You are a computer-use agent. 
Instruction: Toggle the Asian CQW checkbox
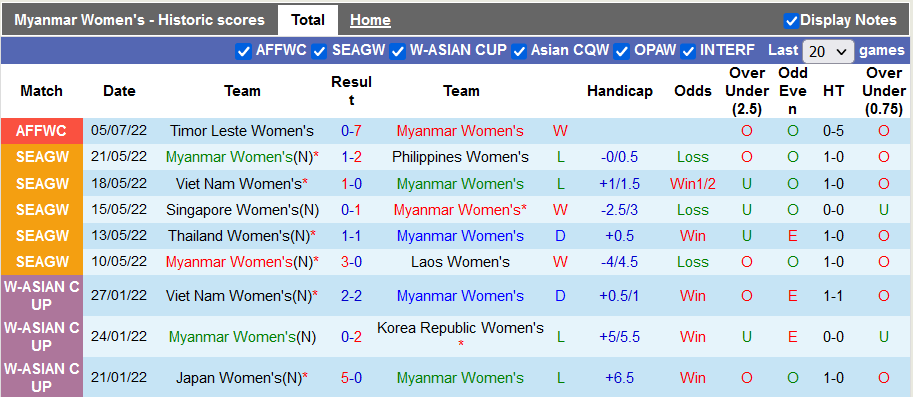519,51
